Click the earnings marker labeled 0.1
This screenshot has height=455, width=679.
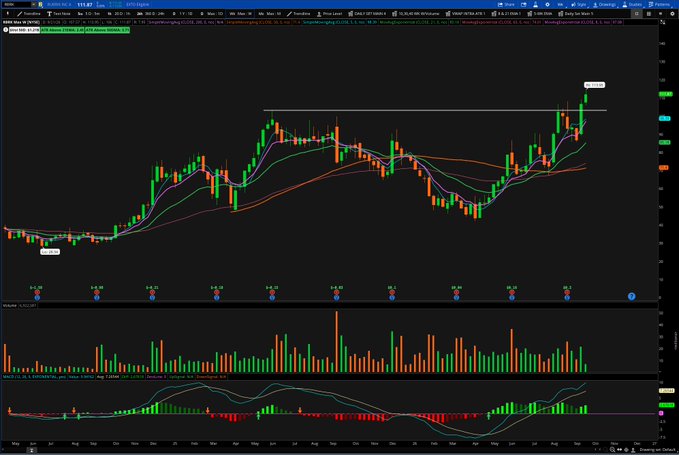[392, 293]
